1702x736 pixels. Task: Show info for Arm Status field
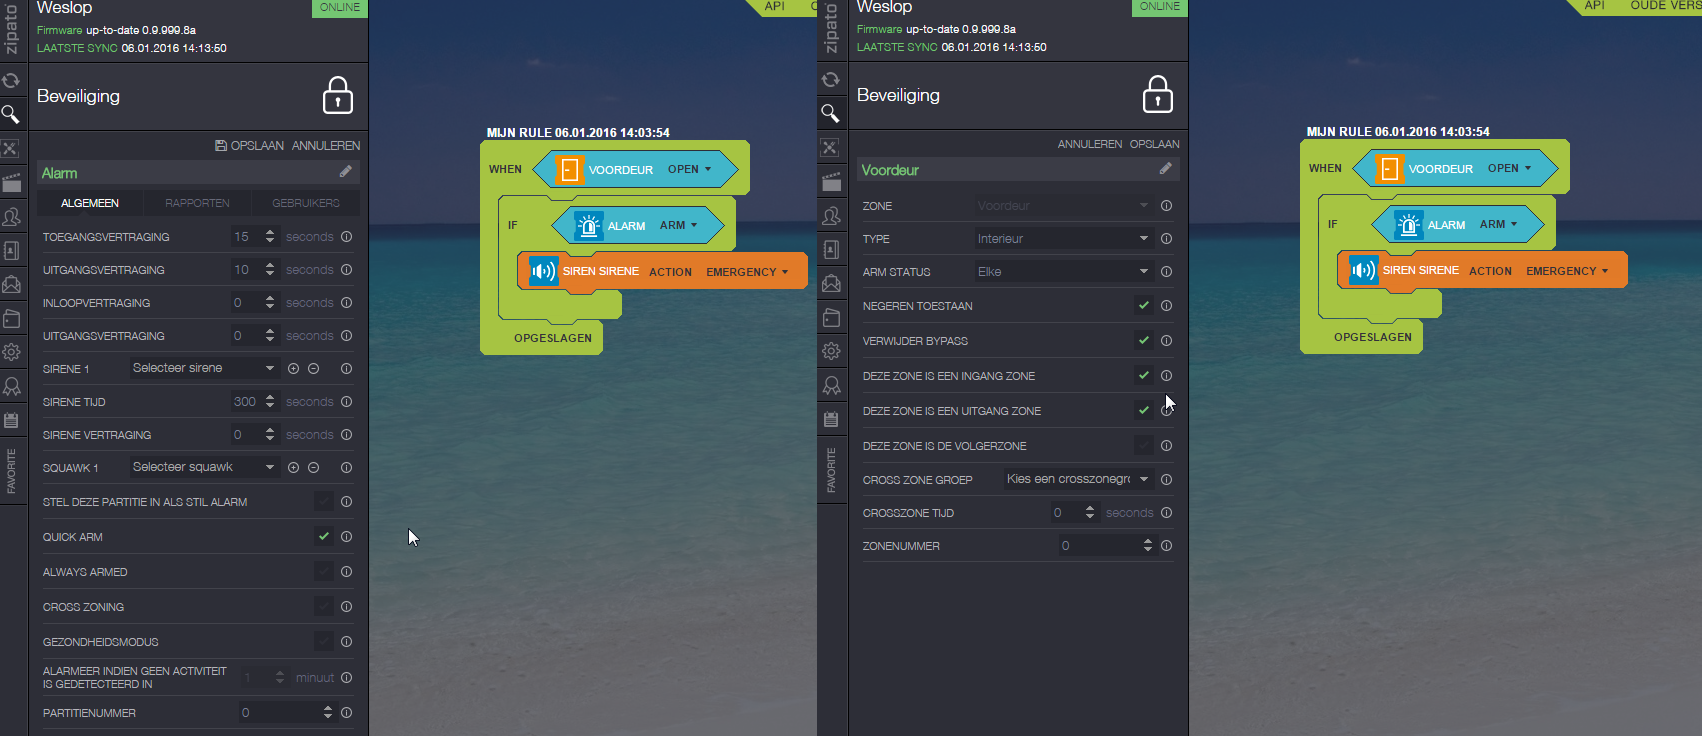(1166, 272)
